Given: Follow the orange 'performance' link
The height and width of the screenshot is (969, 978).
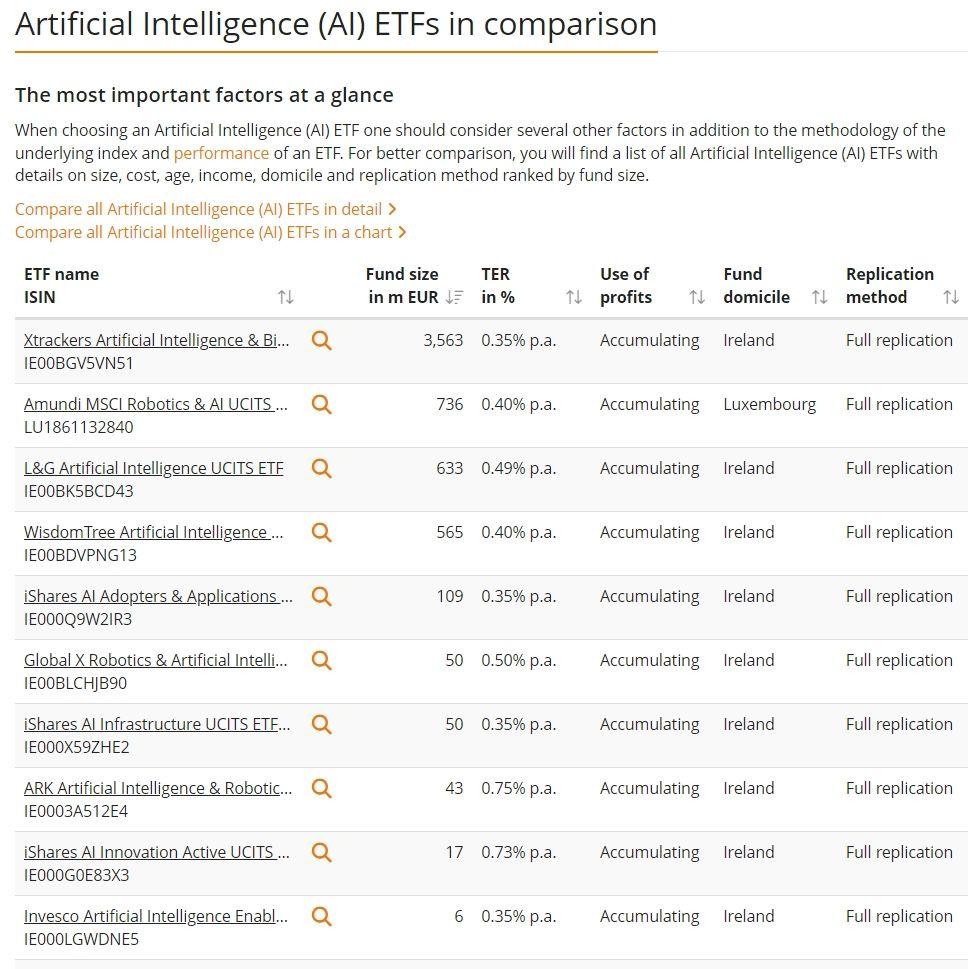Looking at the screenshot, I should click(221, 153).
